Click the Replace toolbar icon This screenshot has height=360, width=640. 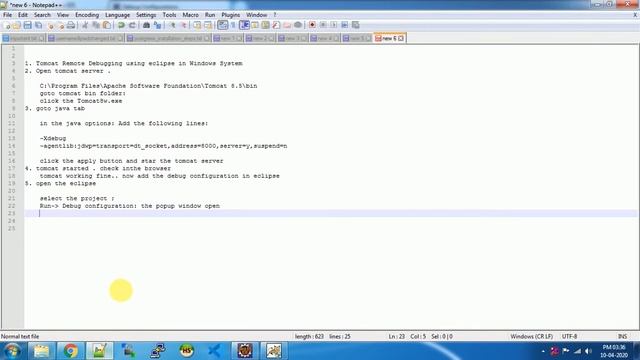click(158, 25)
